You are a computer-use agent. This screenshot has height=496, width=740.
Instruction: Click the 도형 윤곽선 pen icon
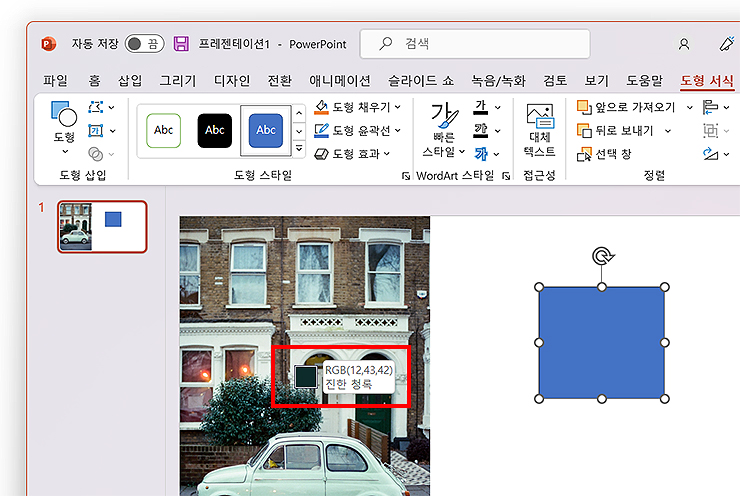(x=321, y=130)
